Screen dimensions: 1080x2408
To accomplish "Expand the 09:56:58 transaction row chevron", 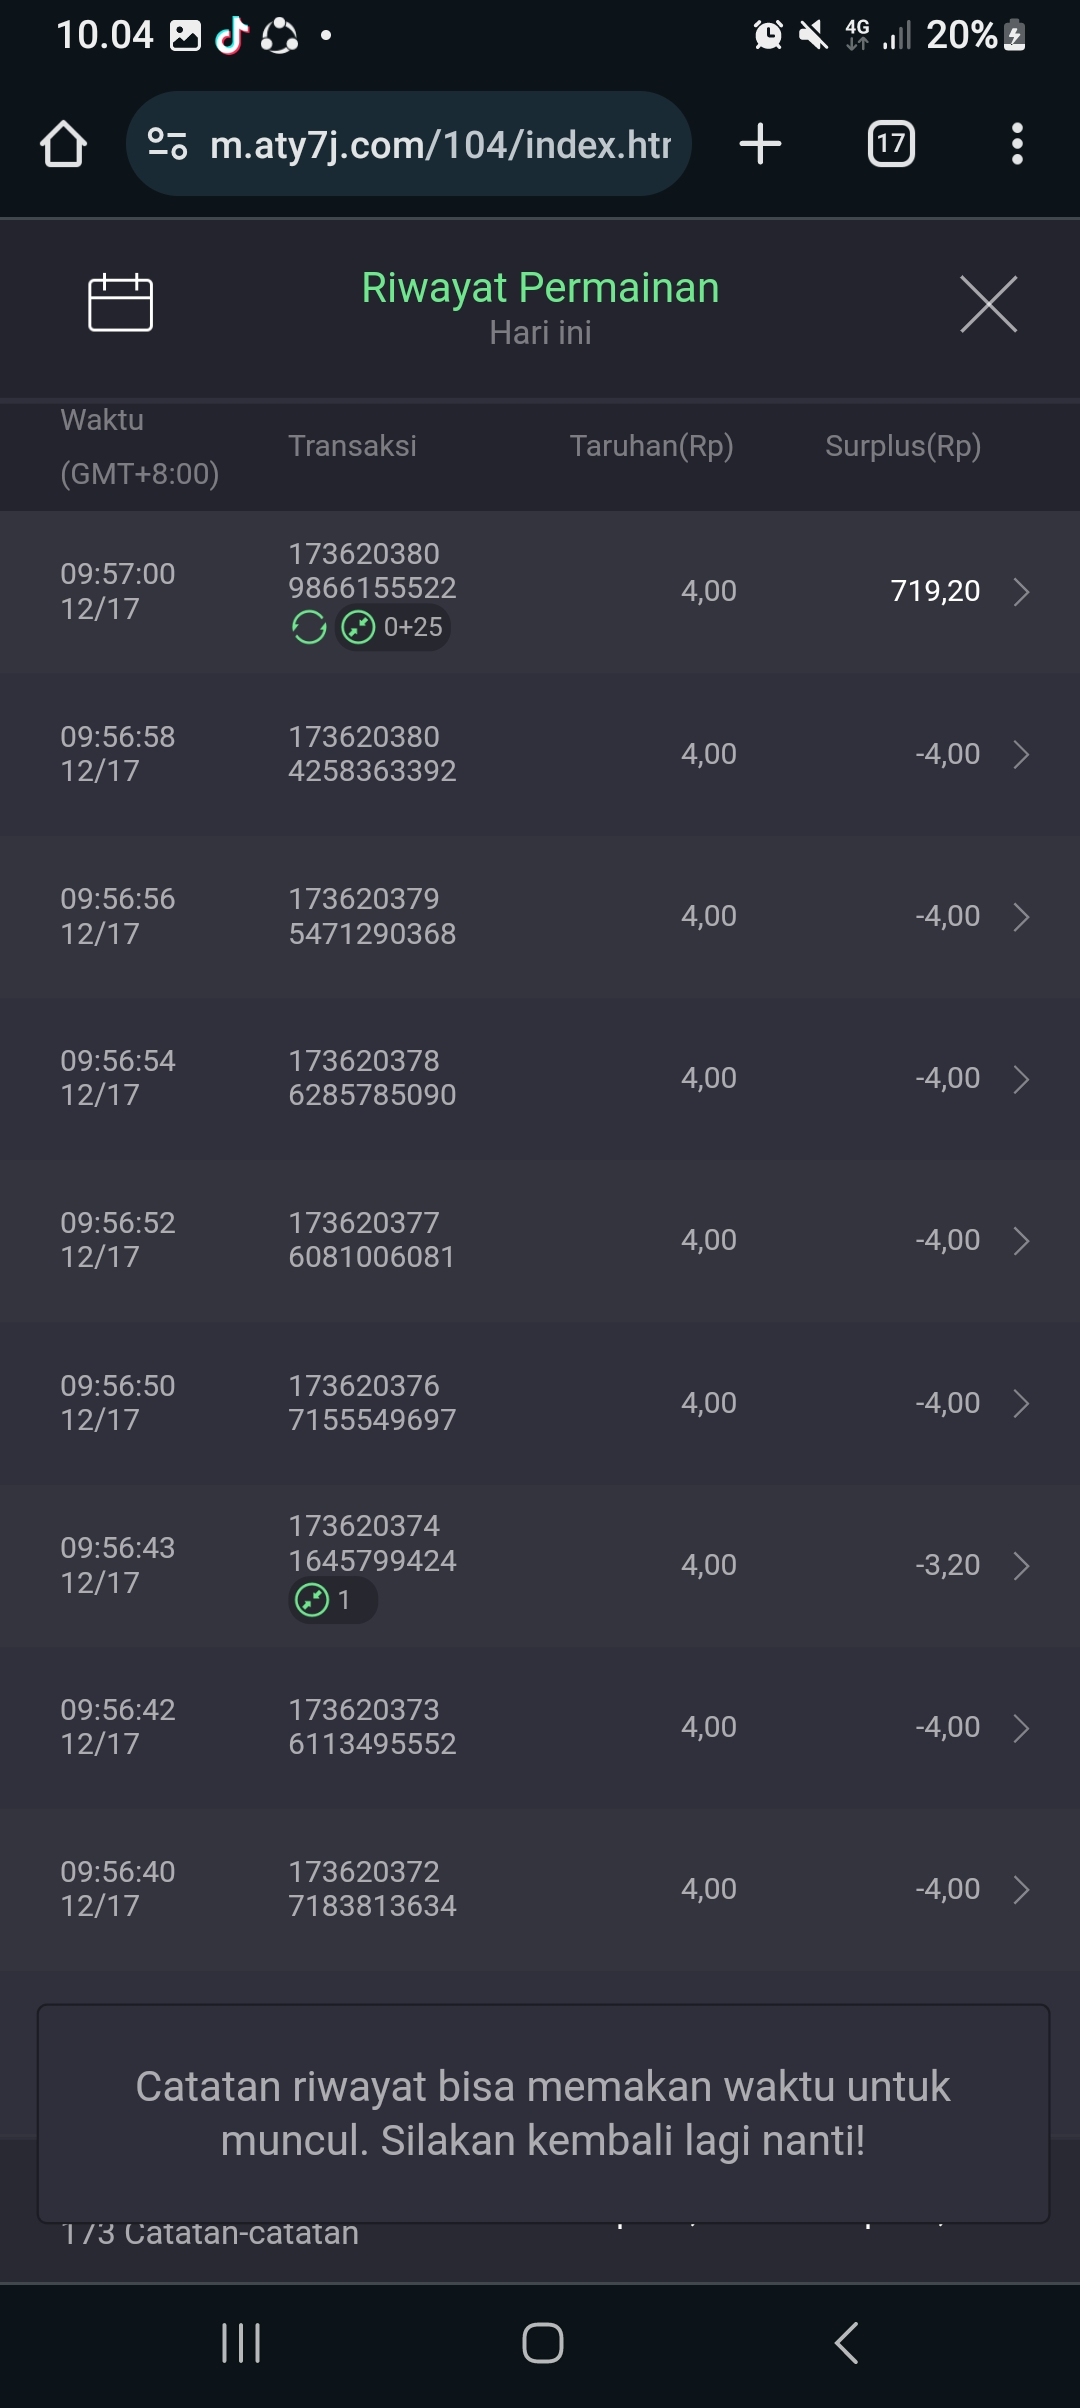I will pos(1021,754).
